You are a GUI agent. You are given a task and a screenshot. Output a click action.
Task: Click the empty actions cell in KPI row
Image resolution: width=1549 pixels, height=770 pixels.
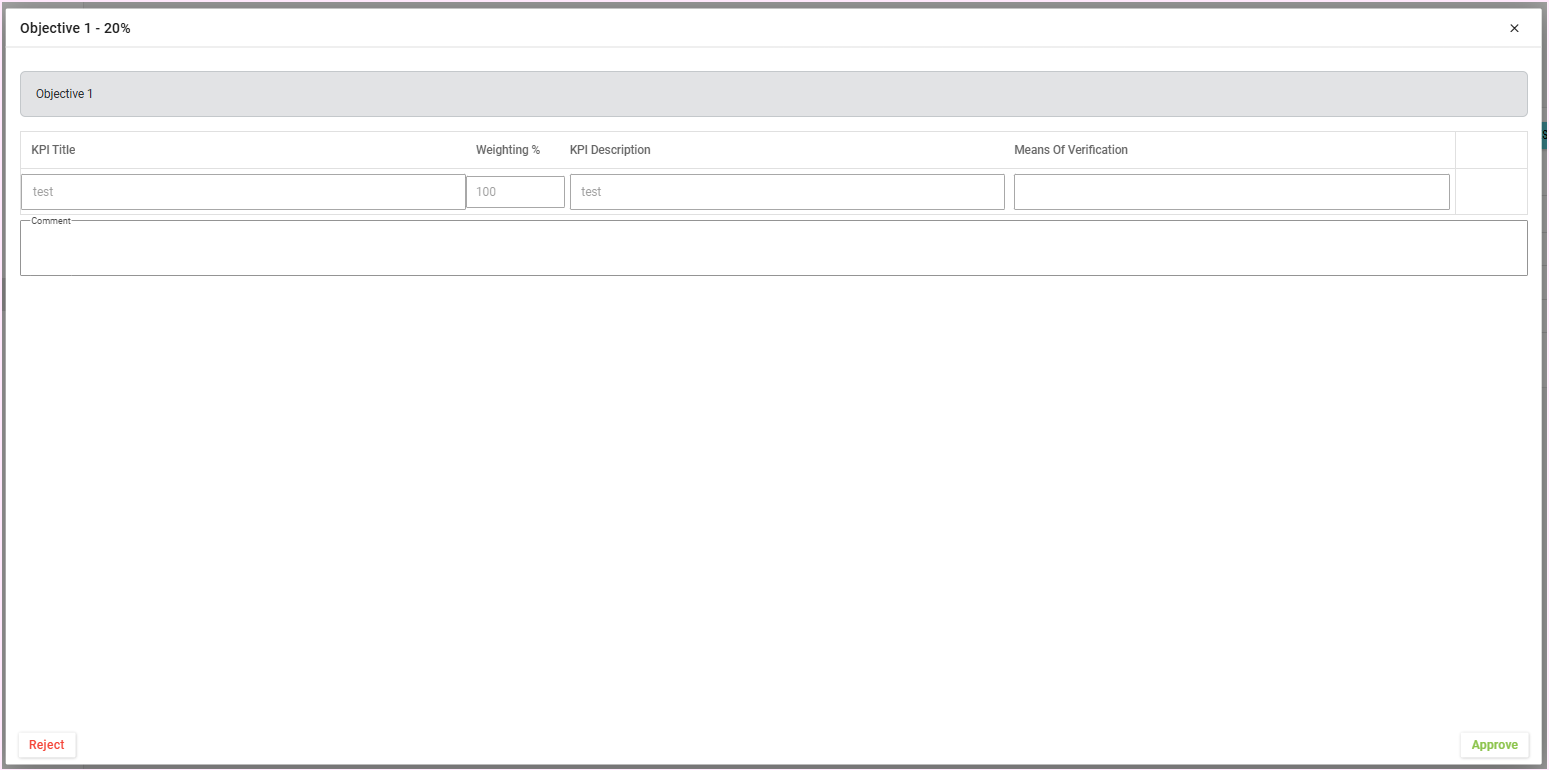coord(1491,192)
